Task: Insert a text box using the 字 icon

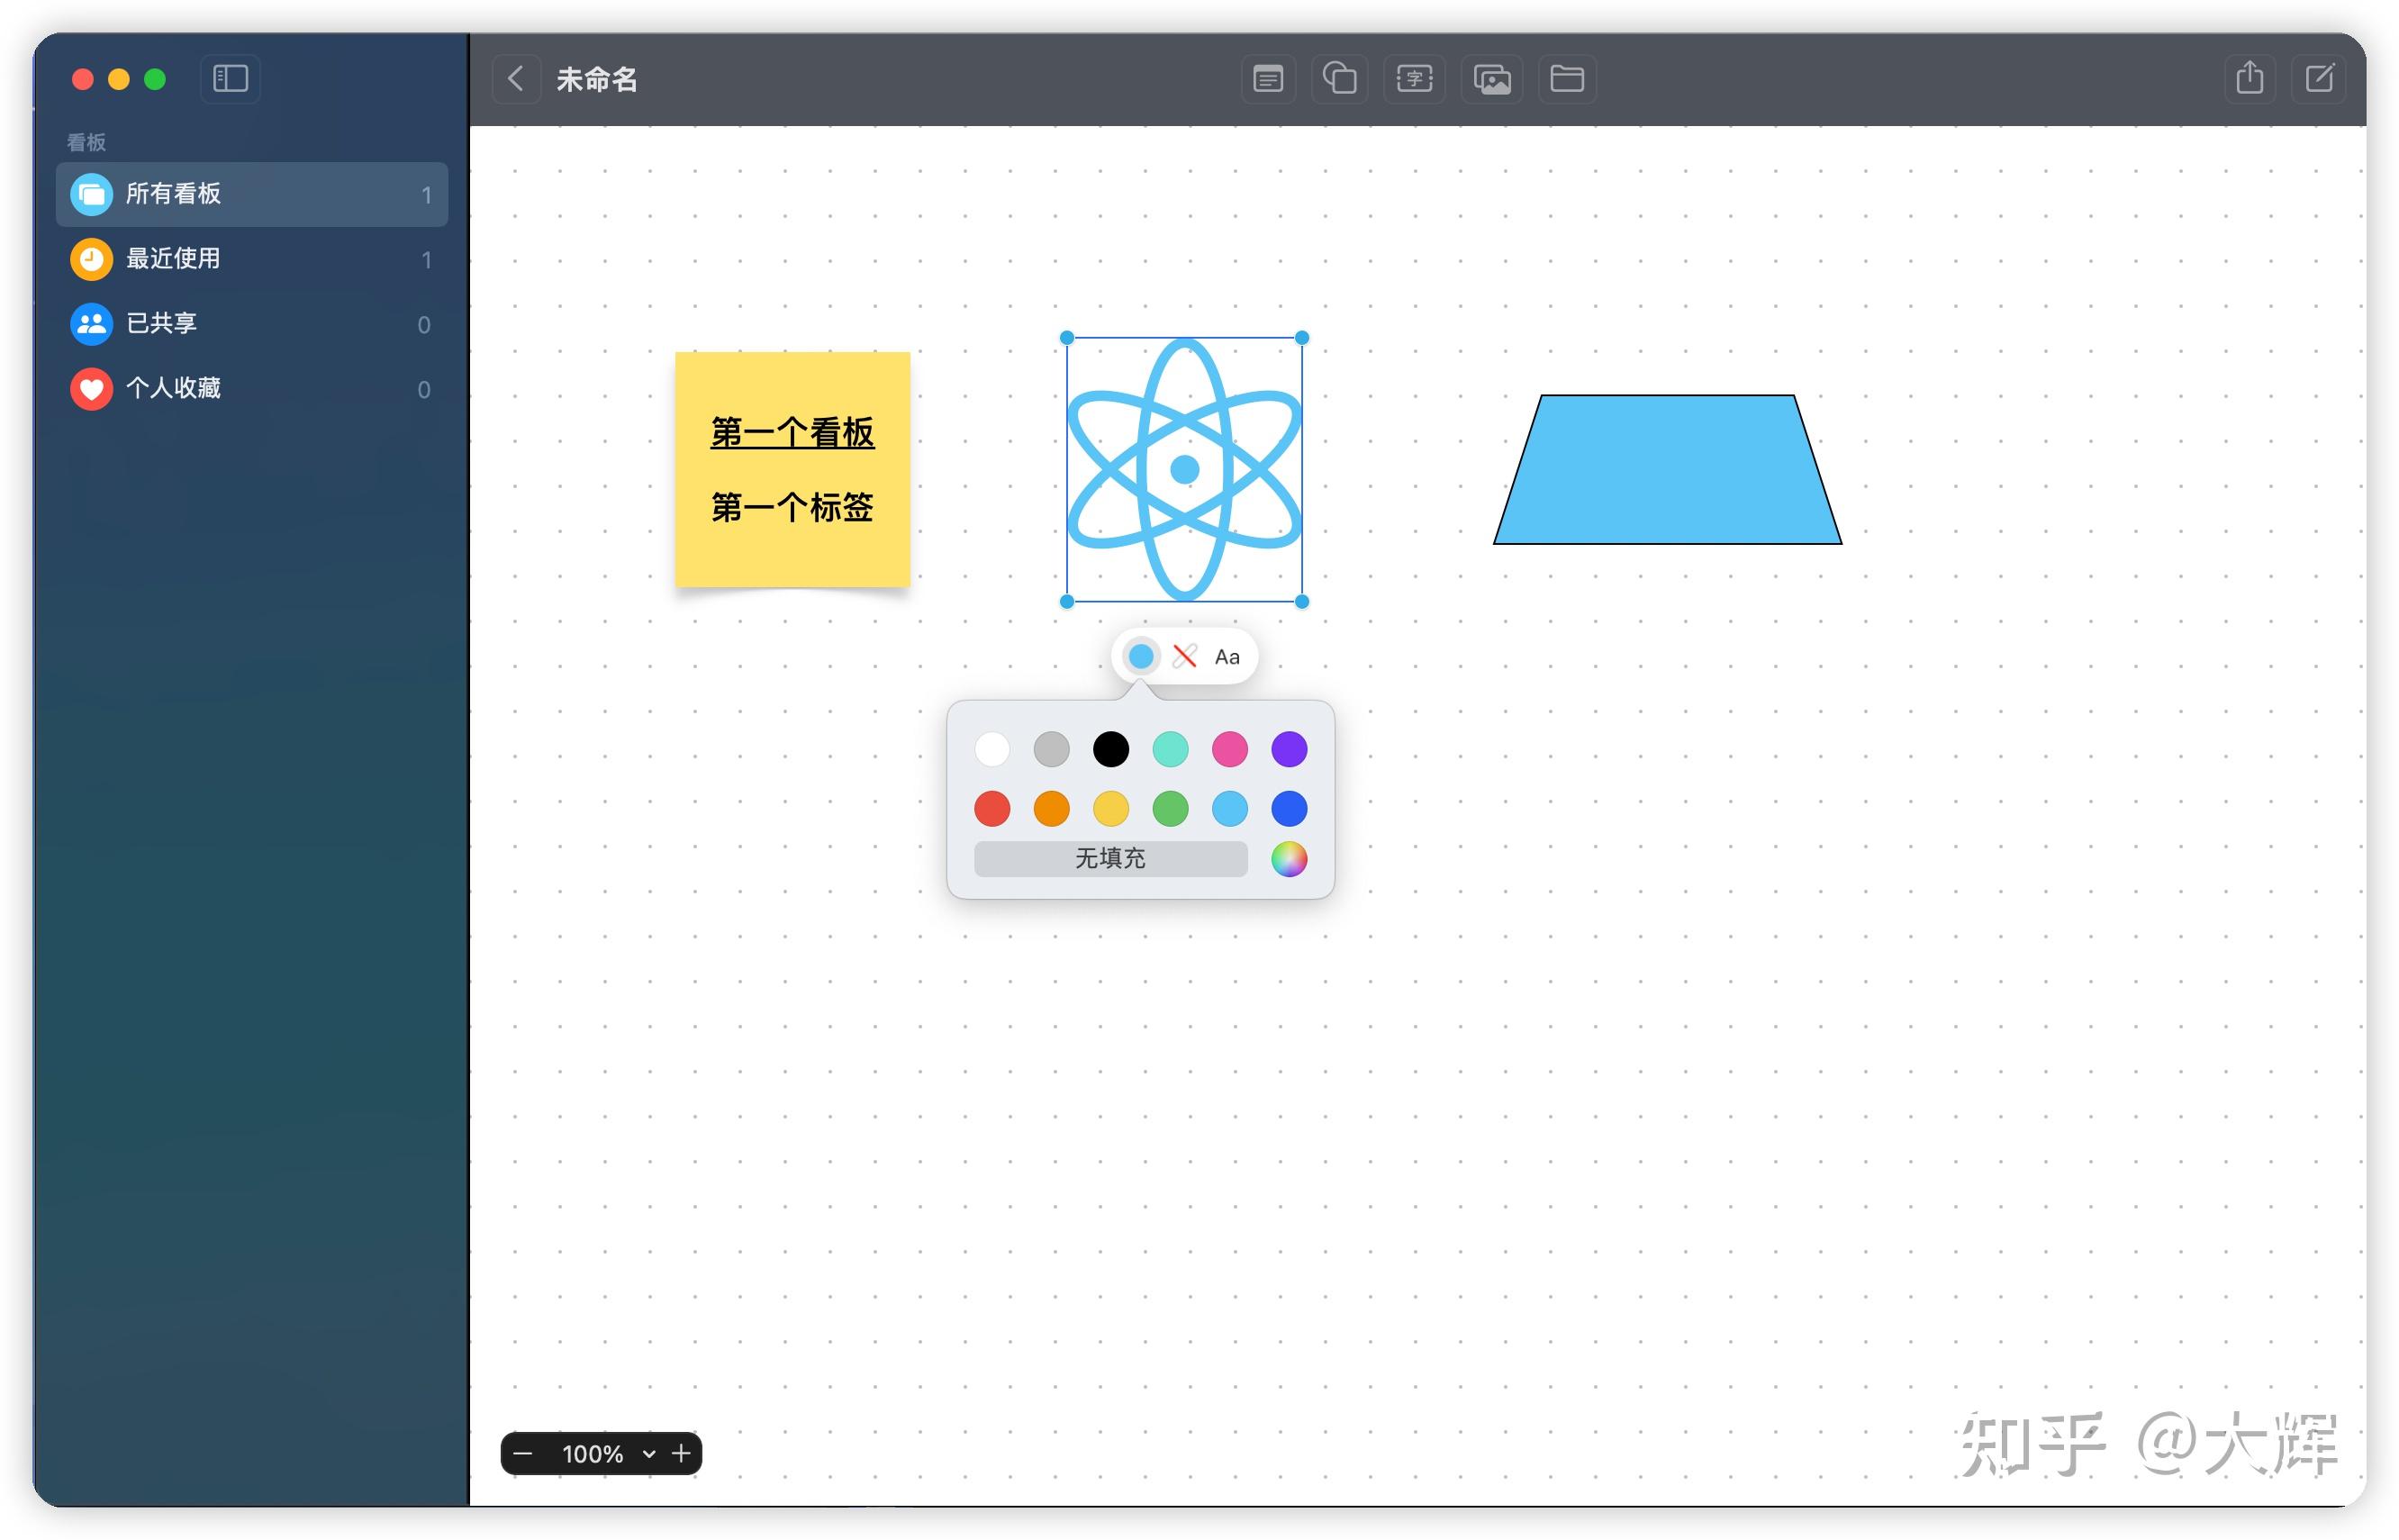Action: (1413, 79)
